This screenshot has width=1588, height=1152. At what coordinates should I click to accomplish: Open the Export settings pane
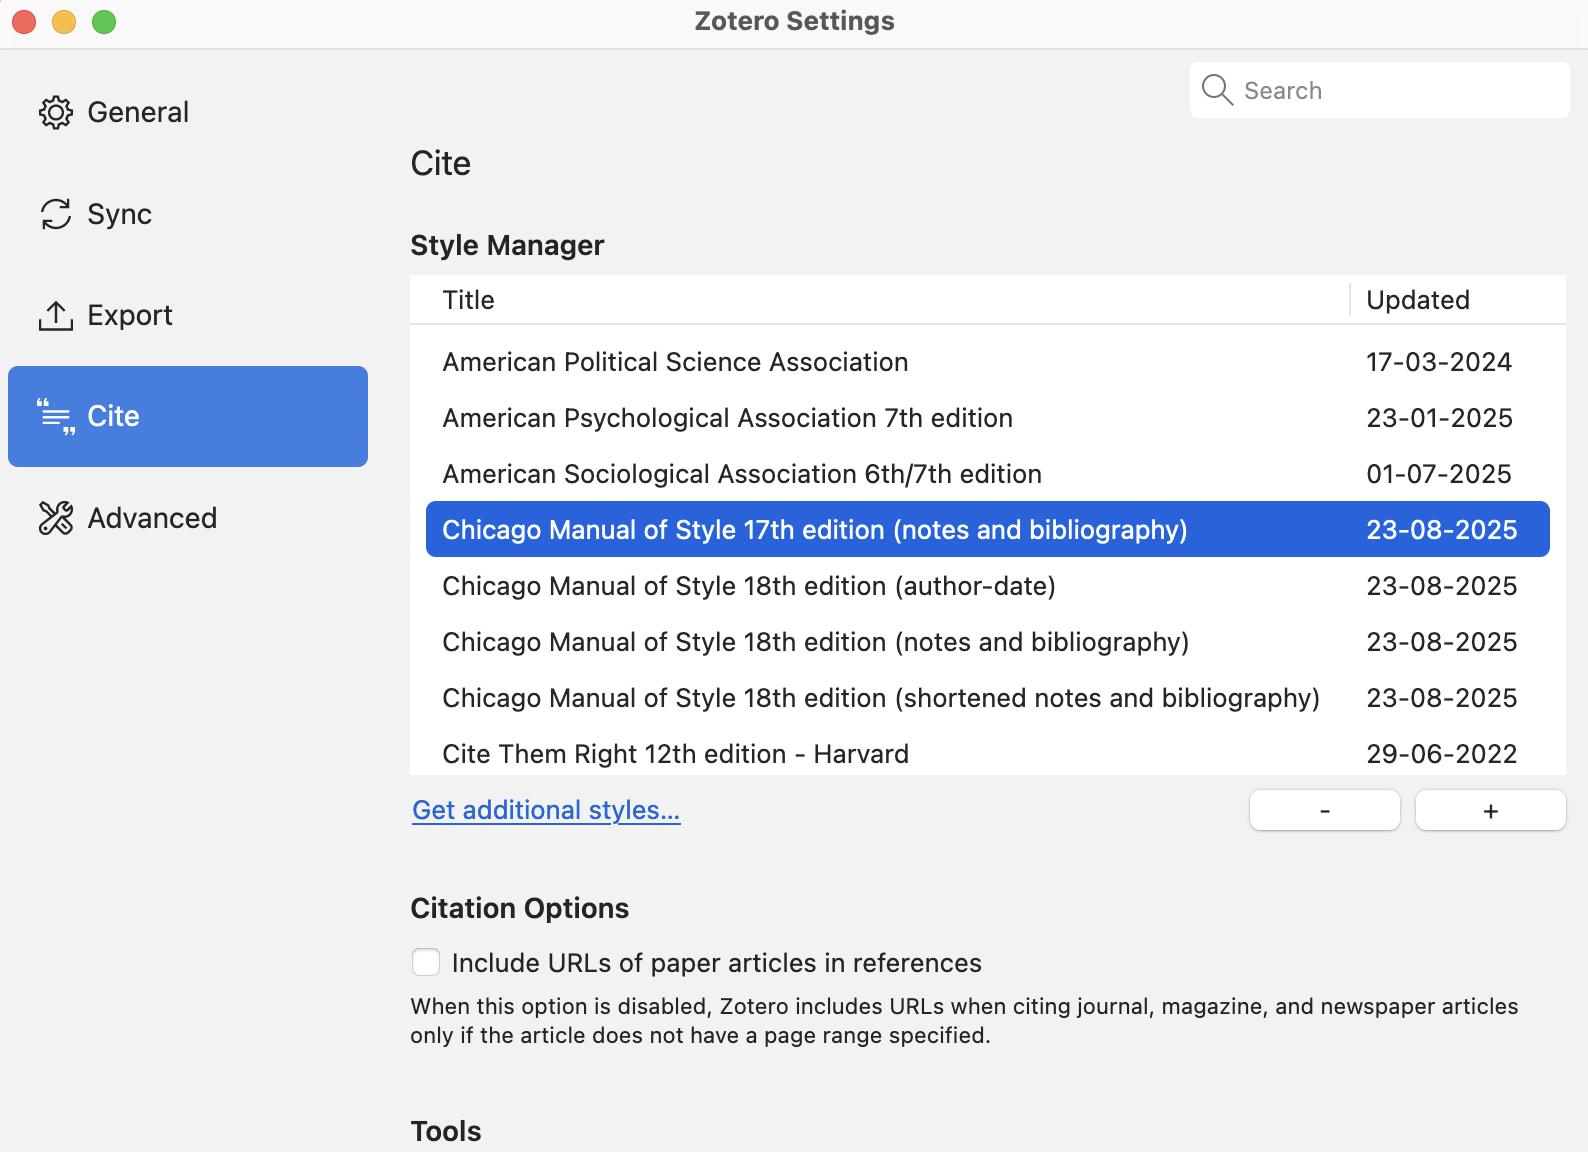(188, 315)
